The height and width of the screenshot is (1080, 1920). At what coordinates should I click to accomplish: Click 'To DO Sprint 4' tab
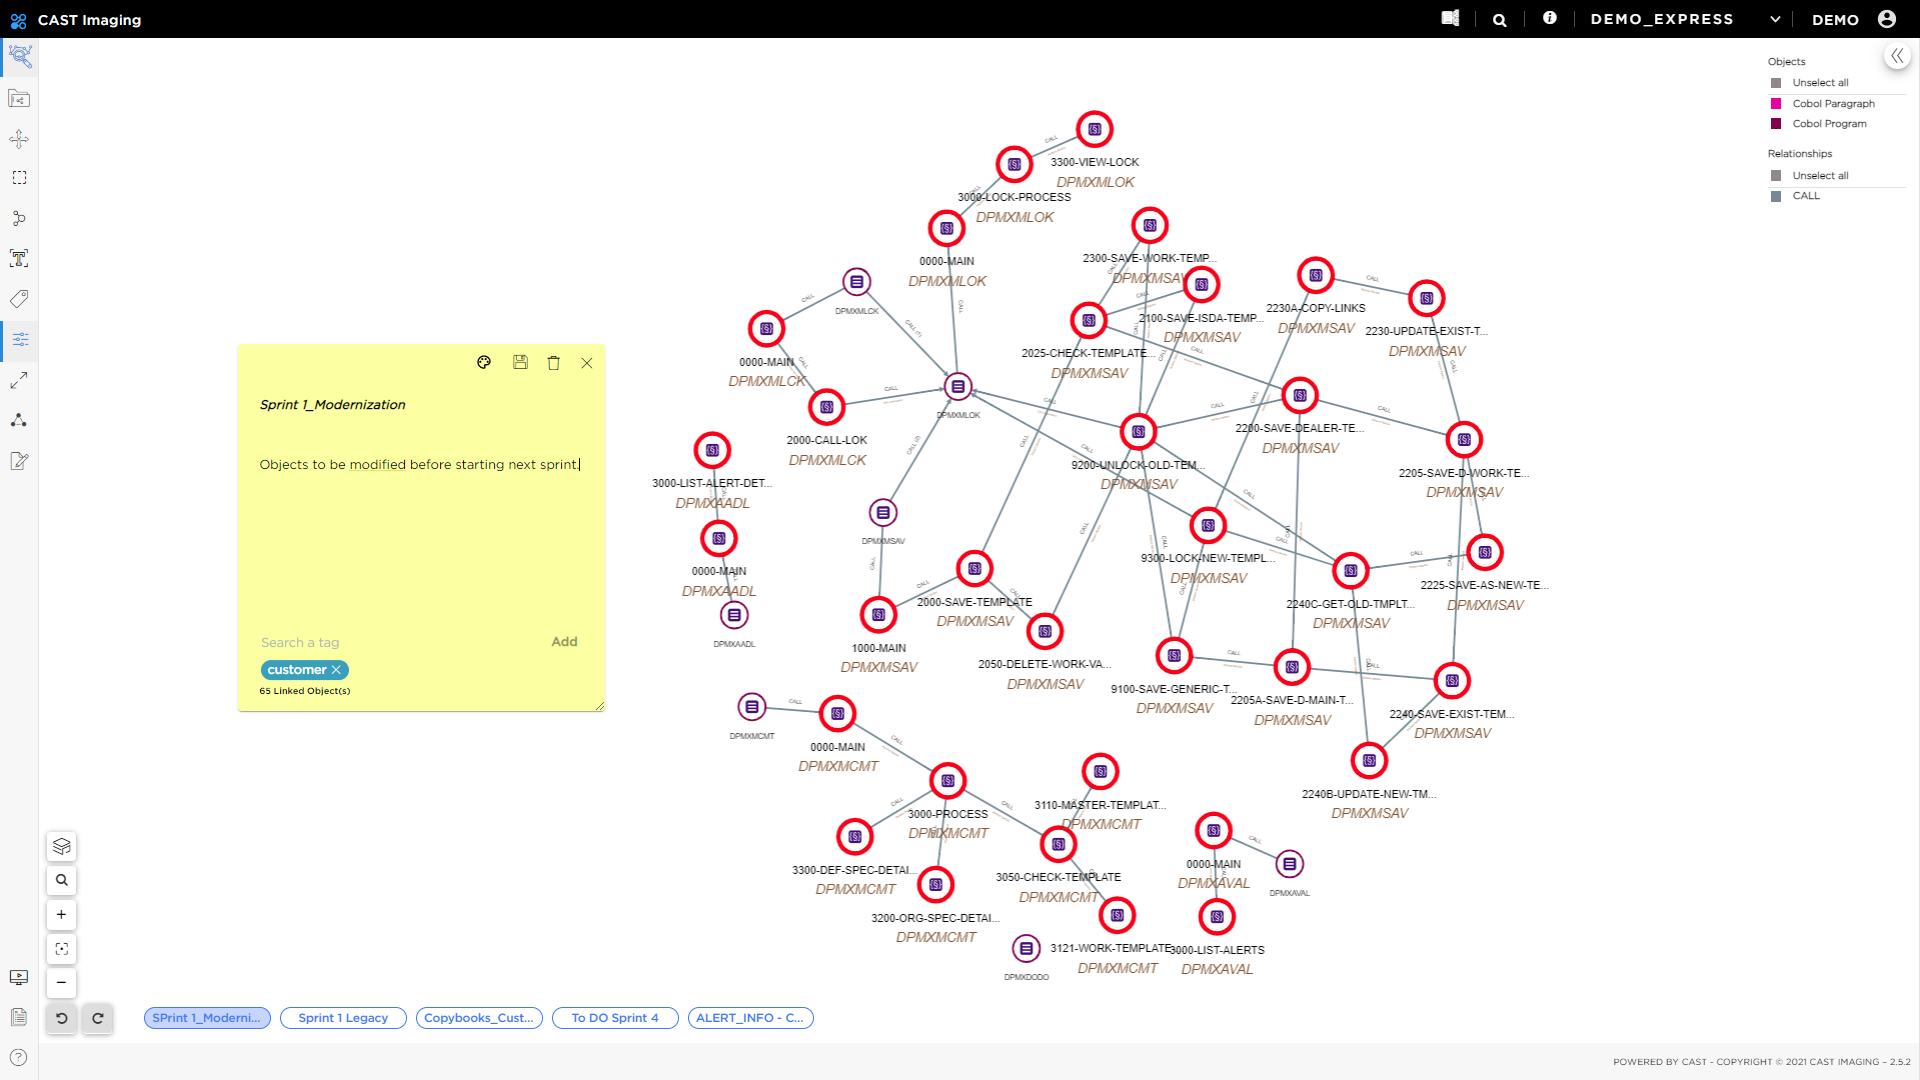[x=616, y=1017]
